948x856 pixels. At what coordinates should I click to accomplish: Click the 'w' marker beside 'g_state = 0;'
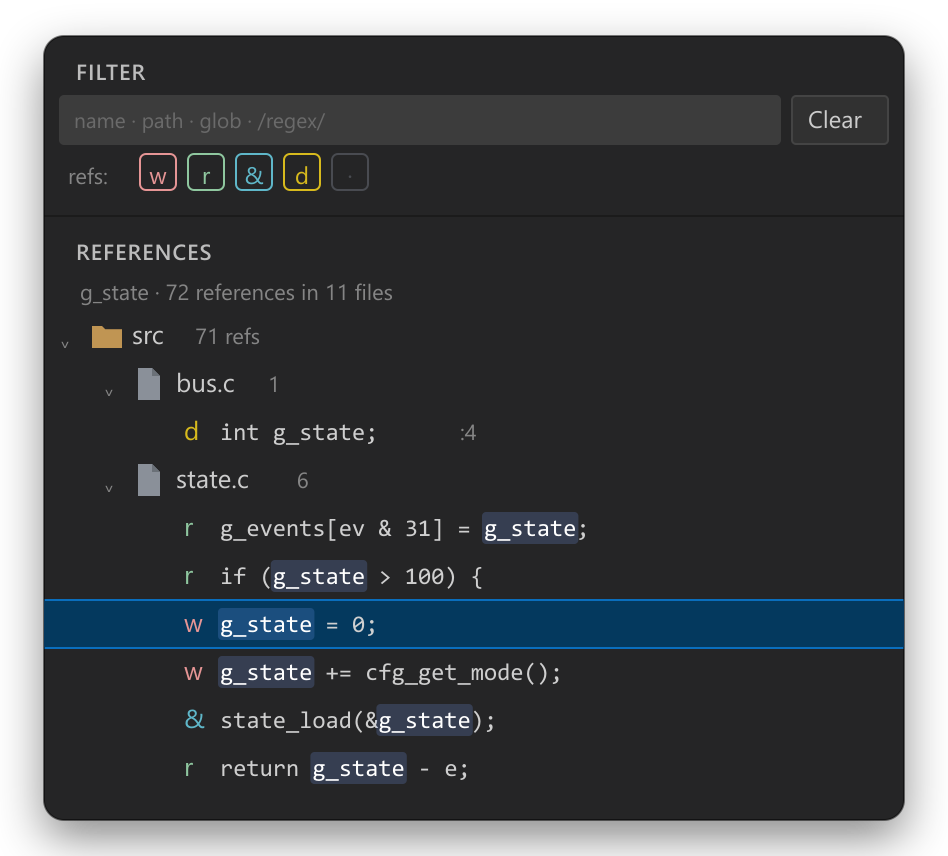pyautogui.click(x=193, y=624)
